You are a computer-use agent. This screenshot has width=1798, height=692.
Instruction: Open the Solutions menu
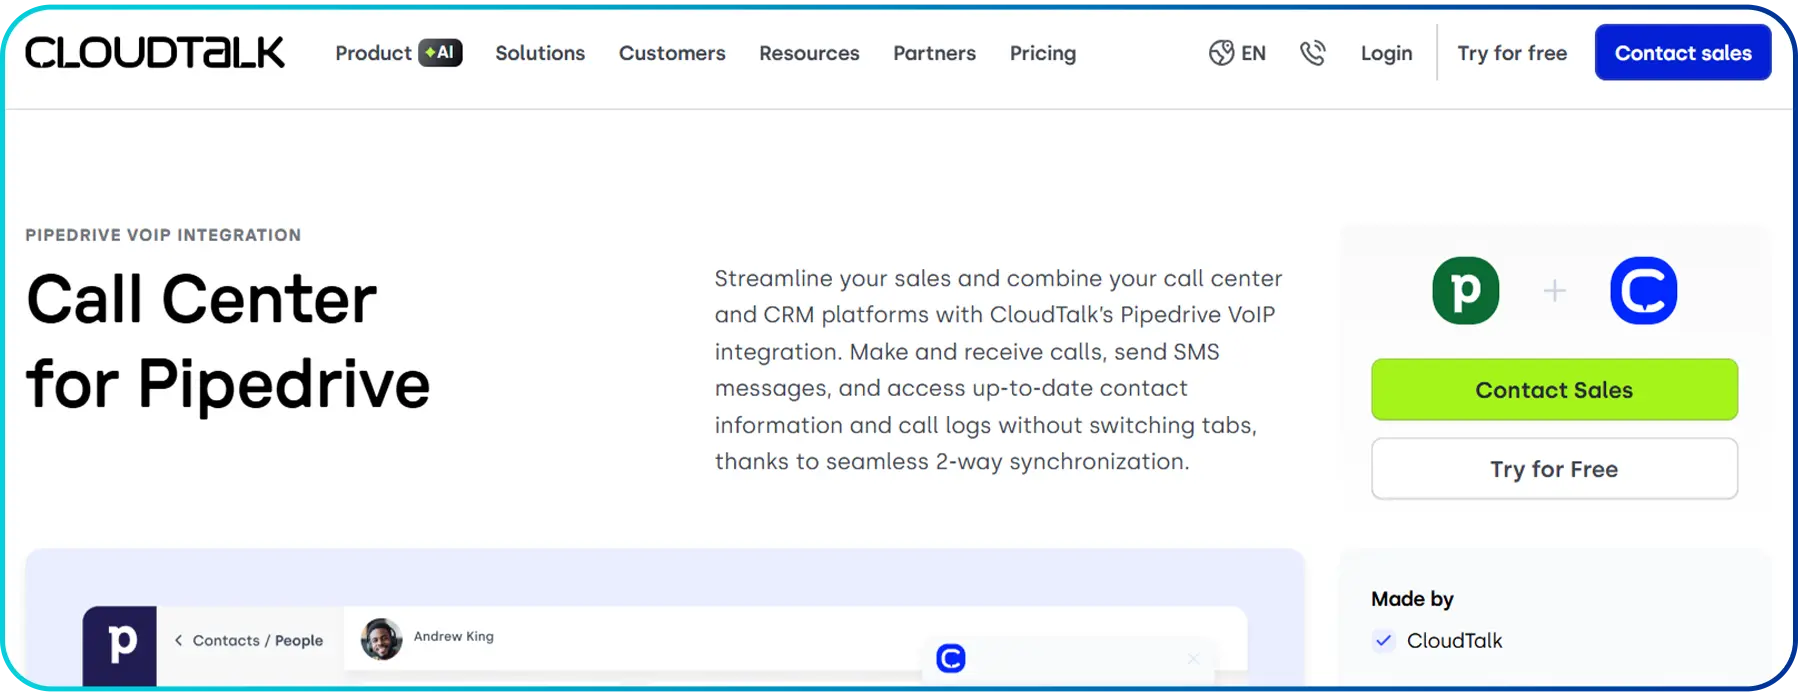[540, 53]
